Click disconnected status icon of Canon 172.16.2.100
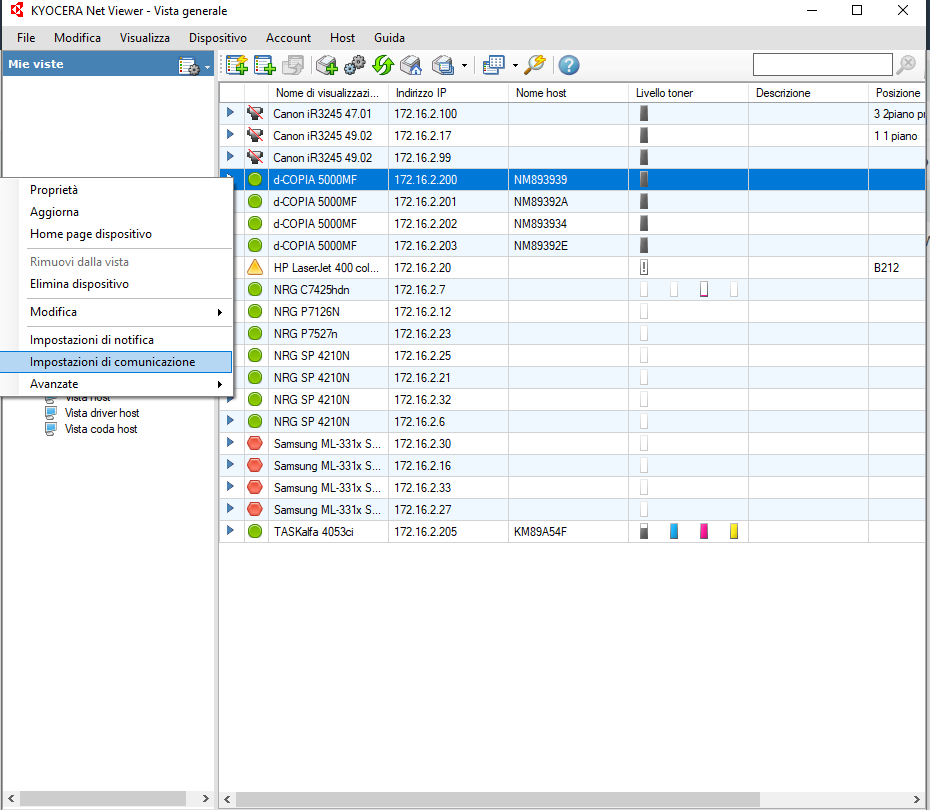 [255, 113]
